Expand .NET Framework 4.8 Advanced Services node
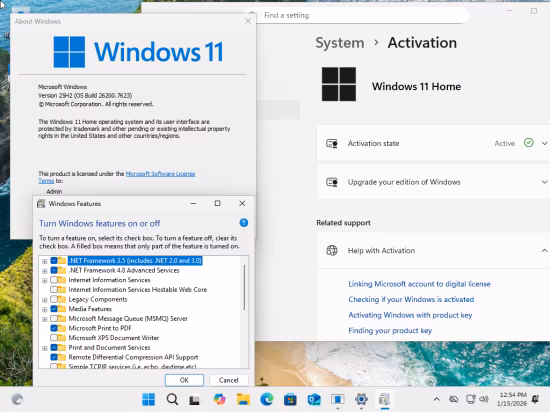 coord(45,271)
